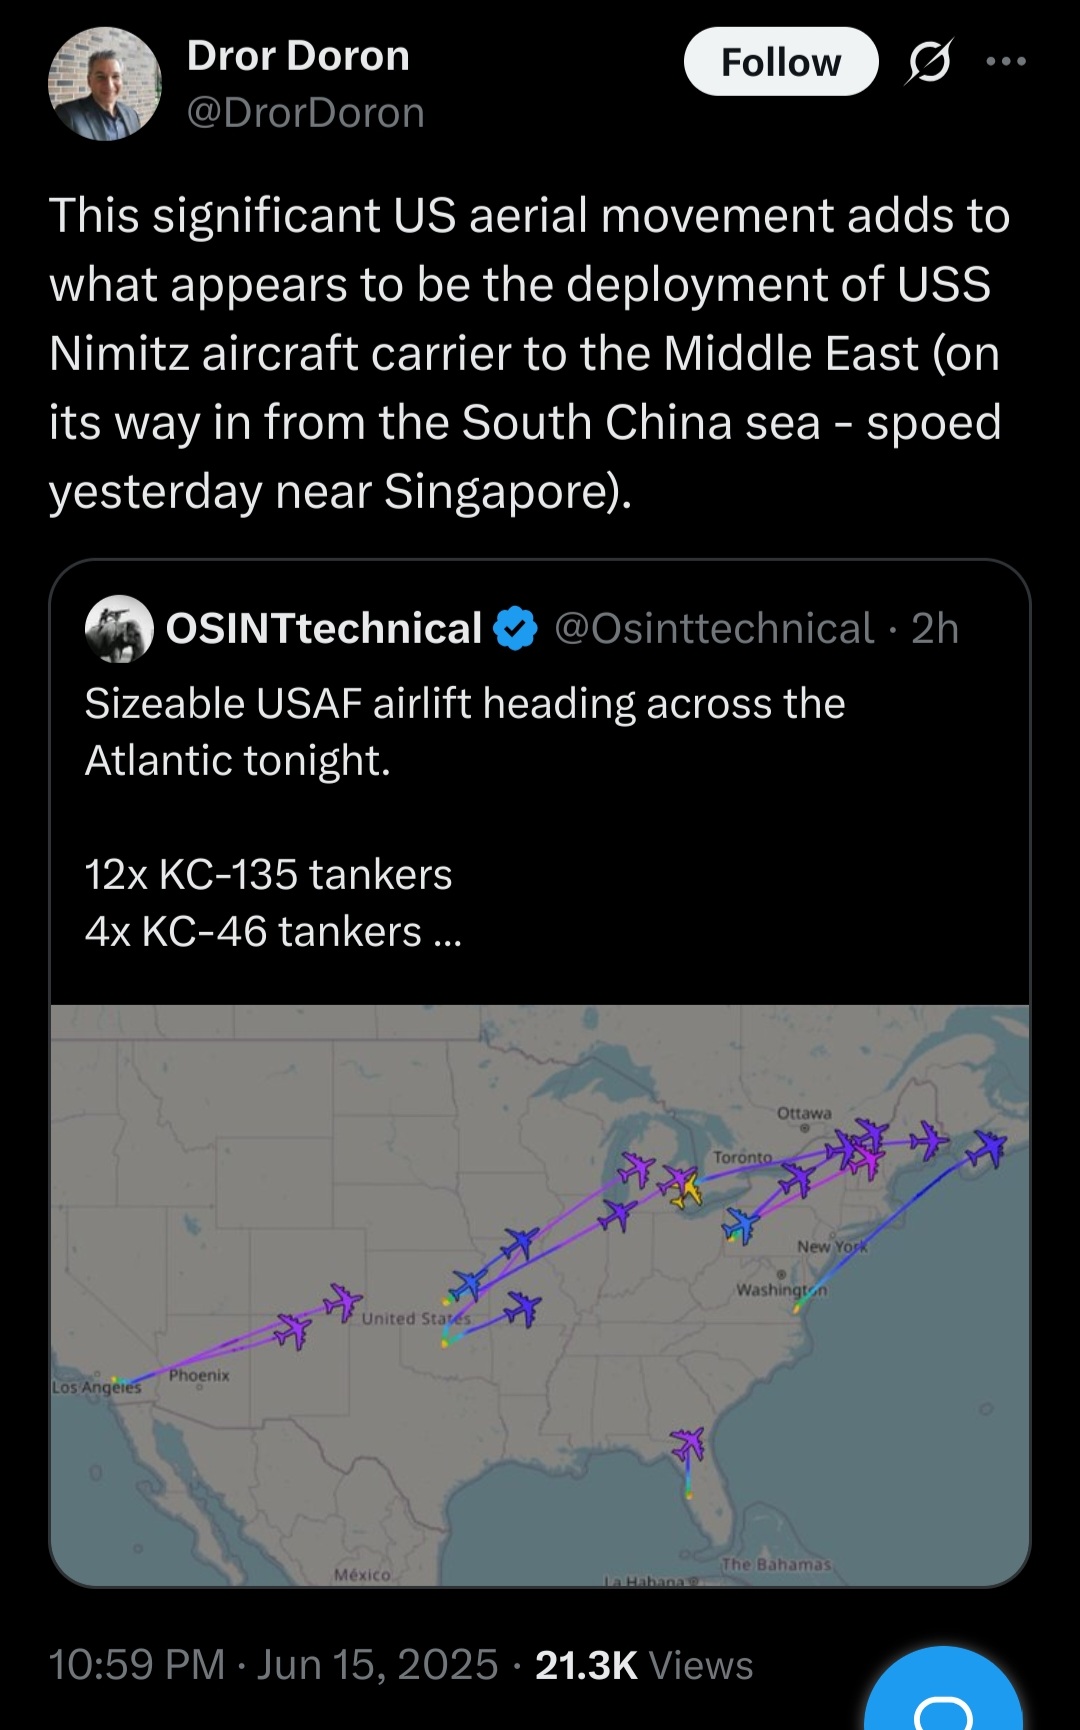The height and width of the screenshot is (1730, 1080).
Task: Click the Follow button
Action: pos(780,62)
